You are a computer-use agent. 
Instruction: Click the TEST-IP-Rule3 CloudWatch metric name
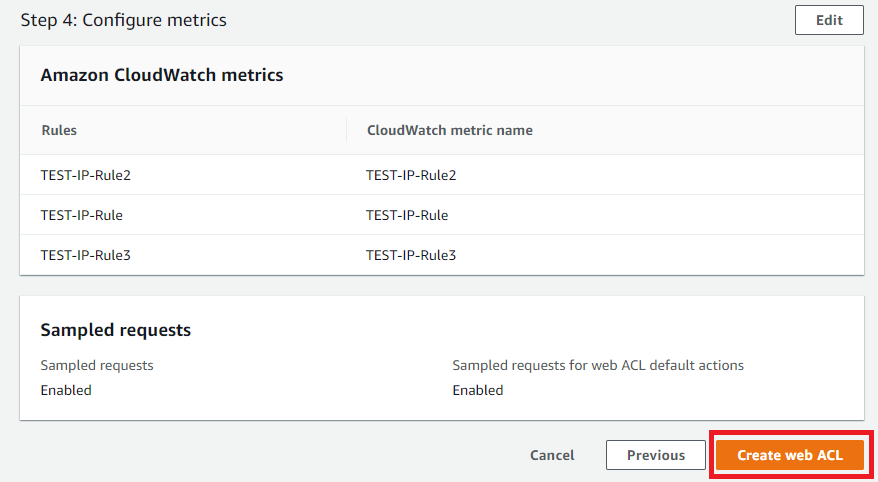(x=411, y=255)
